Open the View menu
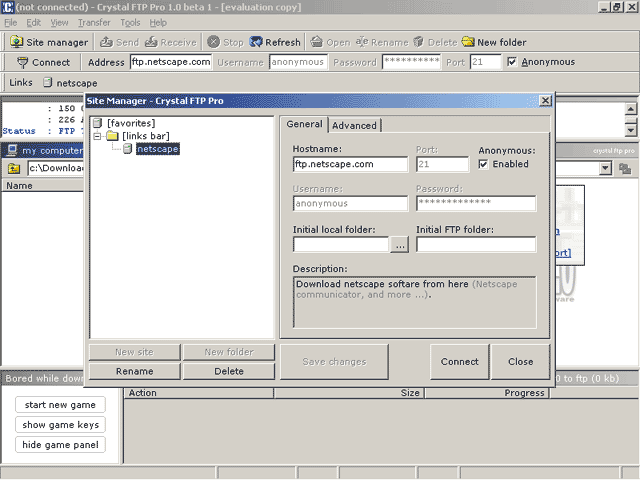 (x=59, y=23)
